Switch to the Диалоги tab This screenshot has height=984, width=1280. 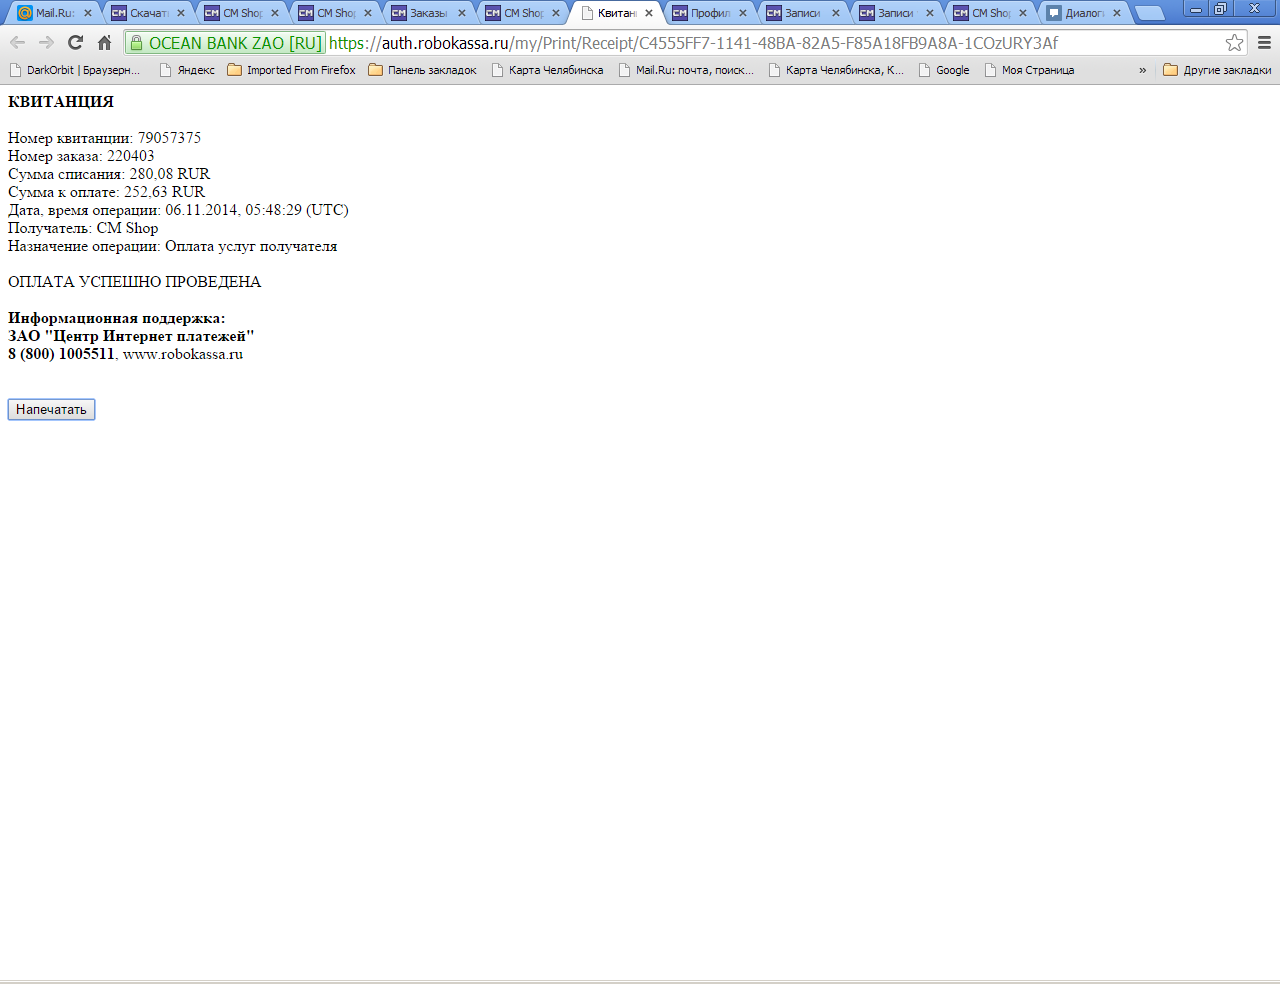tap(1084, 13)
